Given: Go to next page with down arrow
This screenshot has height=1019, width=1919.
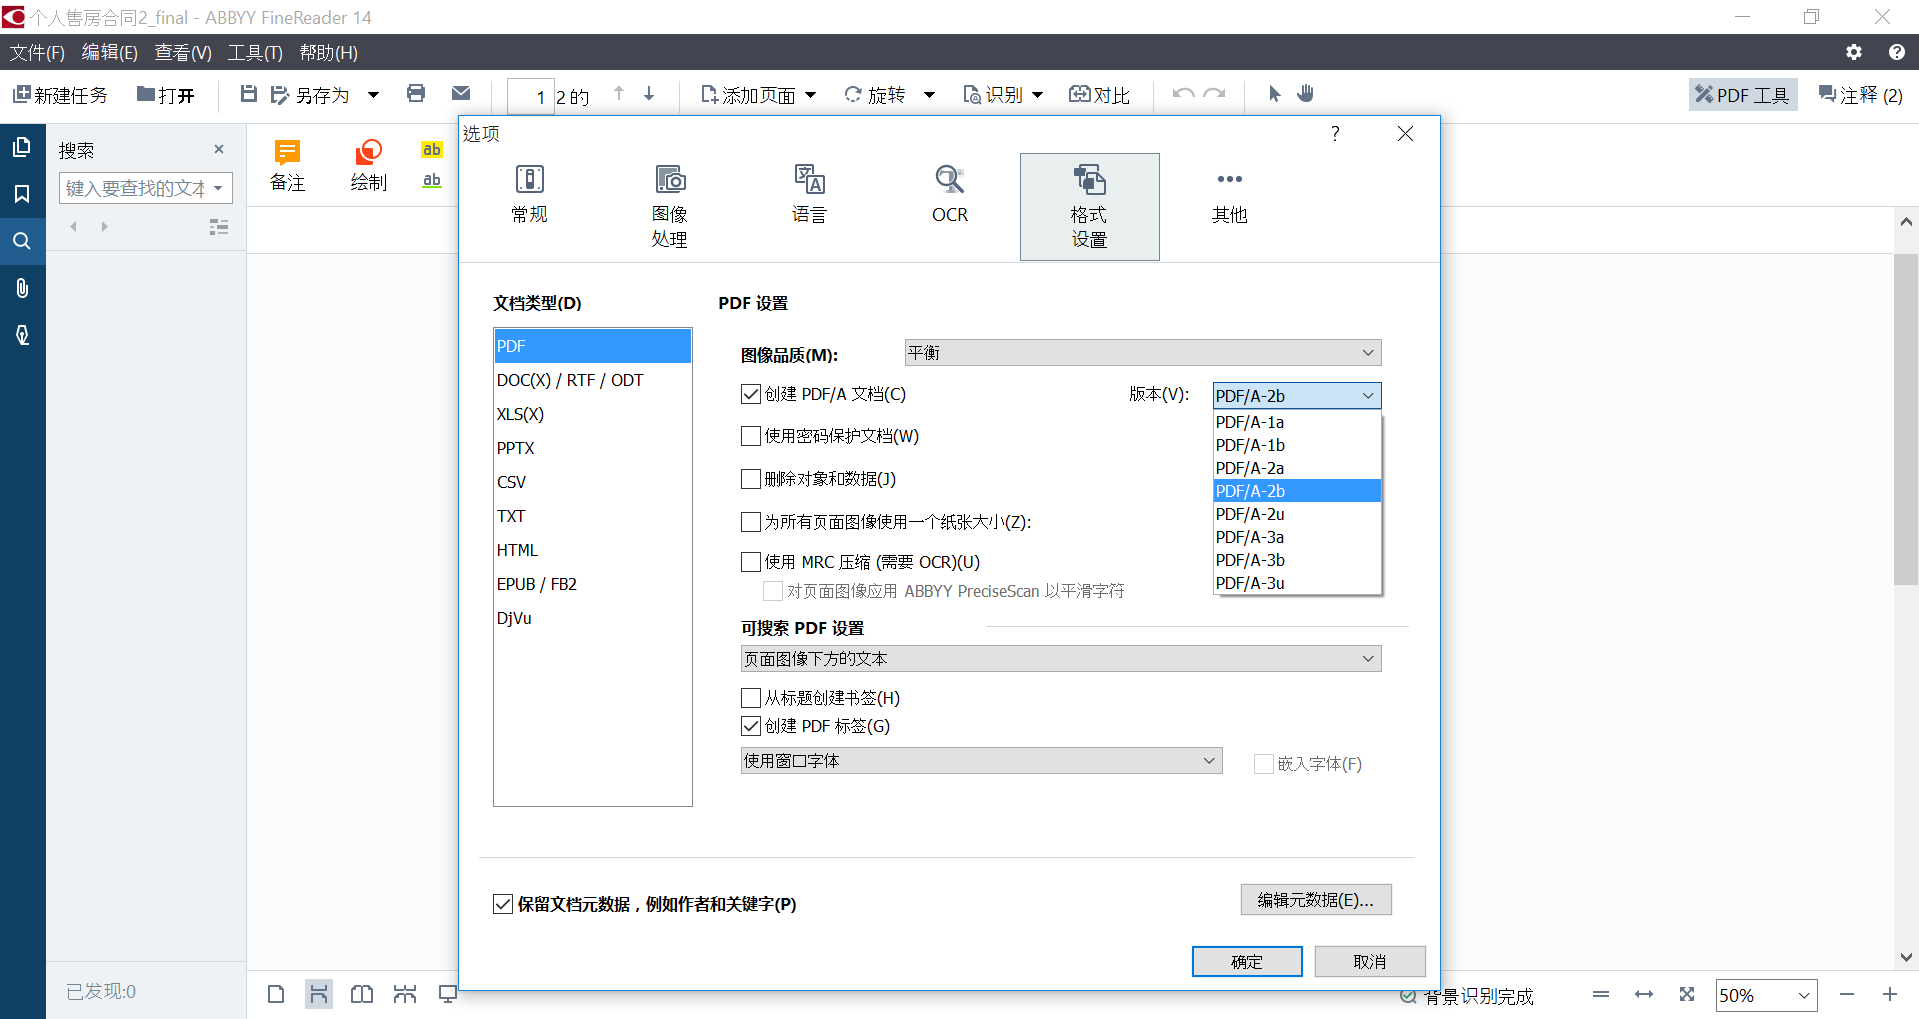Looking at the screenshot, I should point(649,93).
